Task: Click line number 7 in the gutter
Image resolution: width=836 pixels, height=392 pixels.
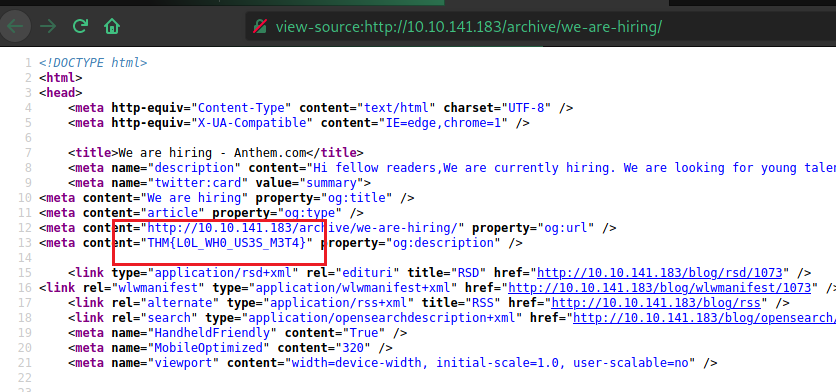Action: (x=29, y=153)
